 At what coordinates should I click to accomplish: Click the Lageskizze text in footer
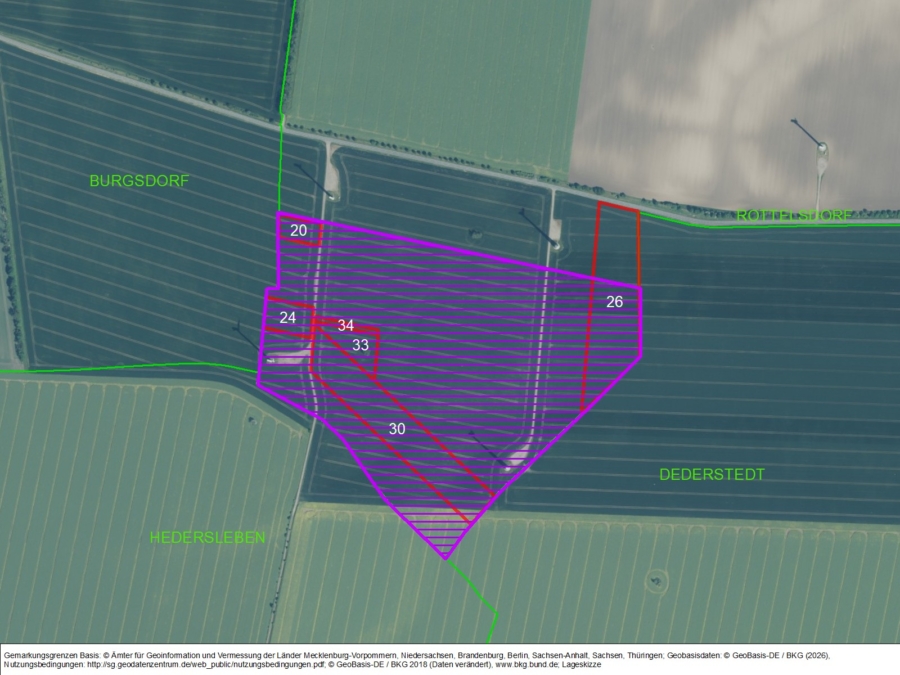(x=580, y=662)
